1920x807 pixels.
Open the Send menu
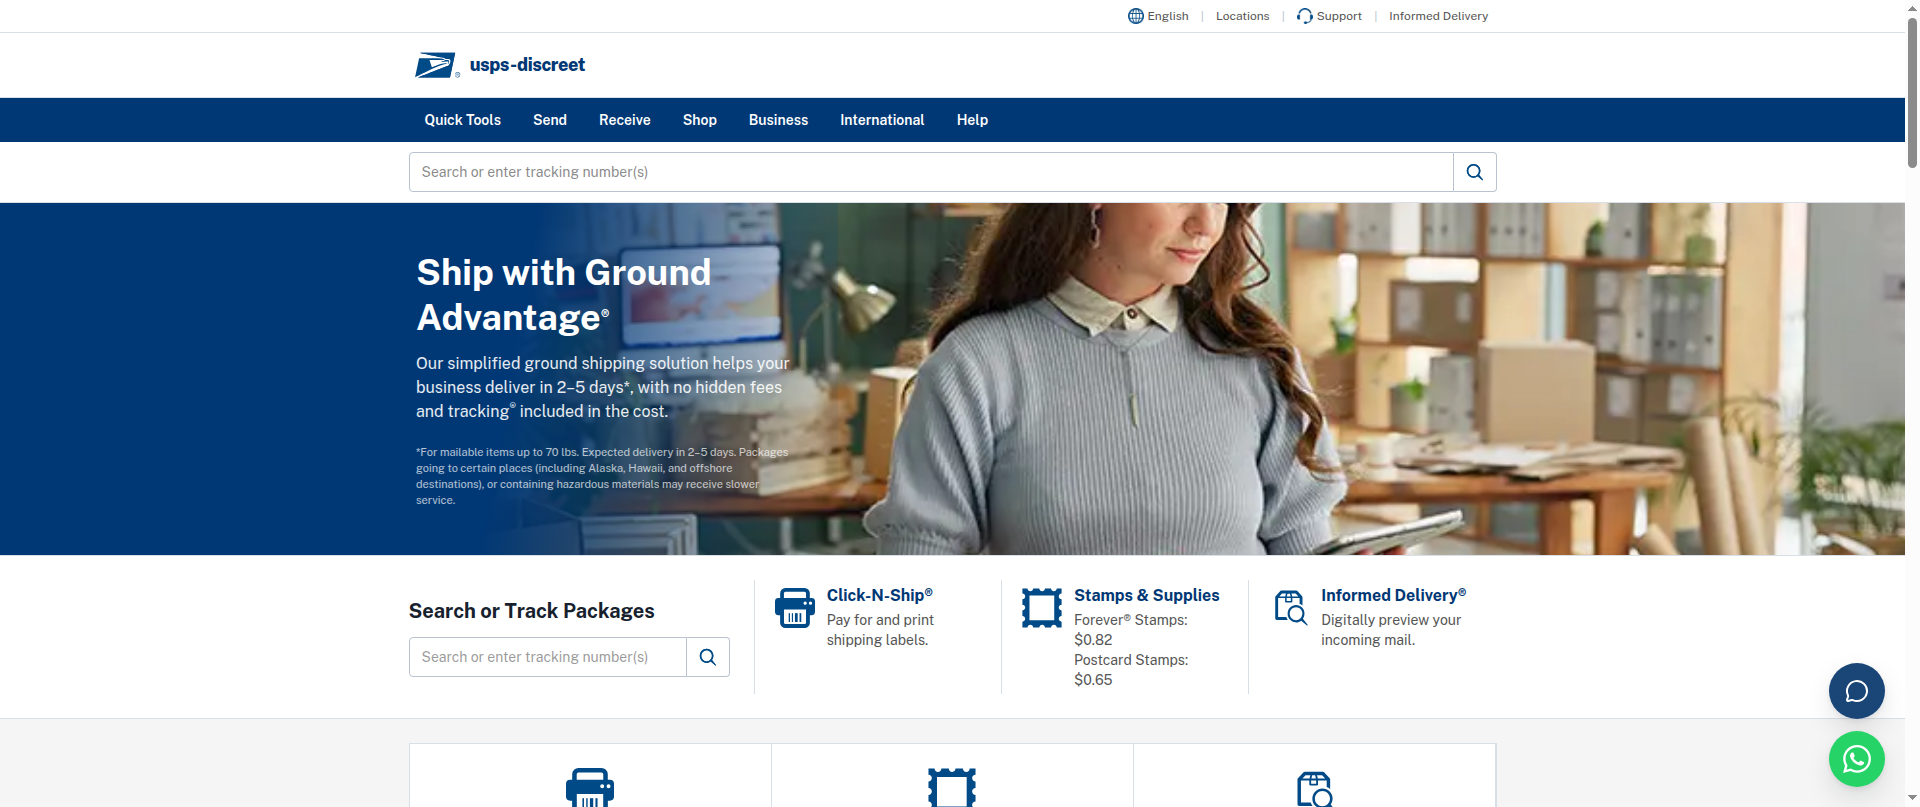[550, 120]
